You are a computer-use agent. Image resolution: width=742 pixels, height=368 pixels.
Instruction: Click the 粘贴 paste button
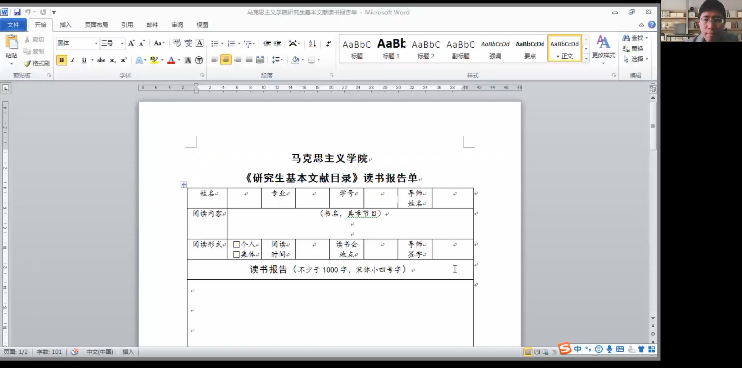click(x=11, y=49)
